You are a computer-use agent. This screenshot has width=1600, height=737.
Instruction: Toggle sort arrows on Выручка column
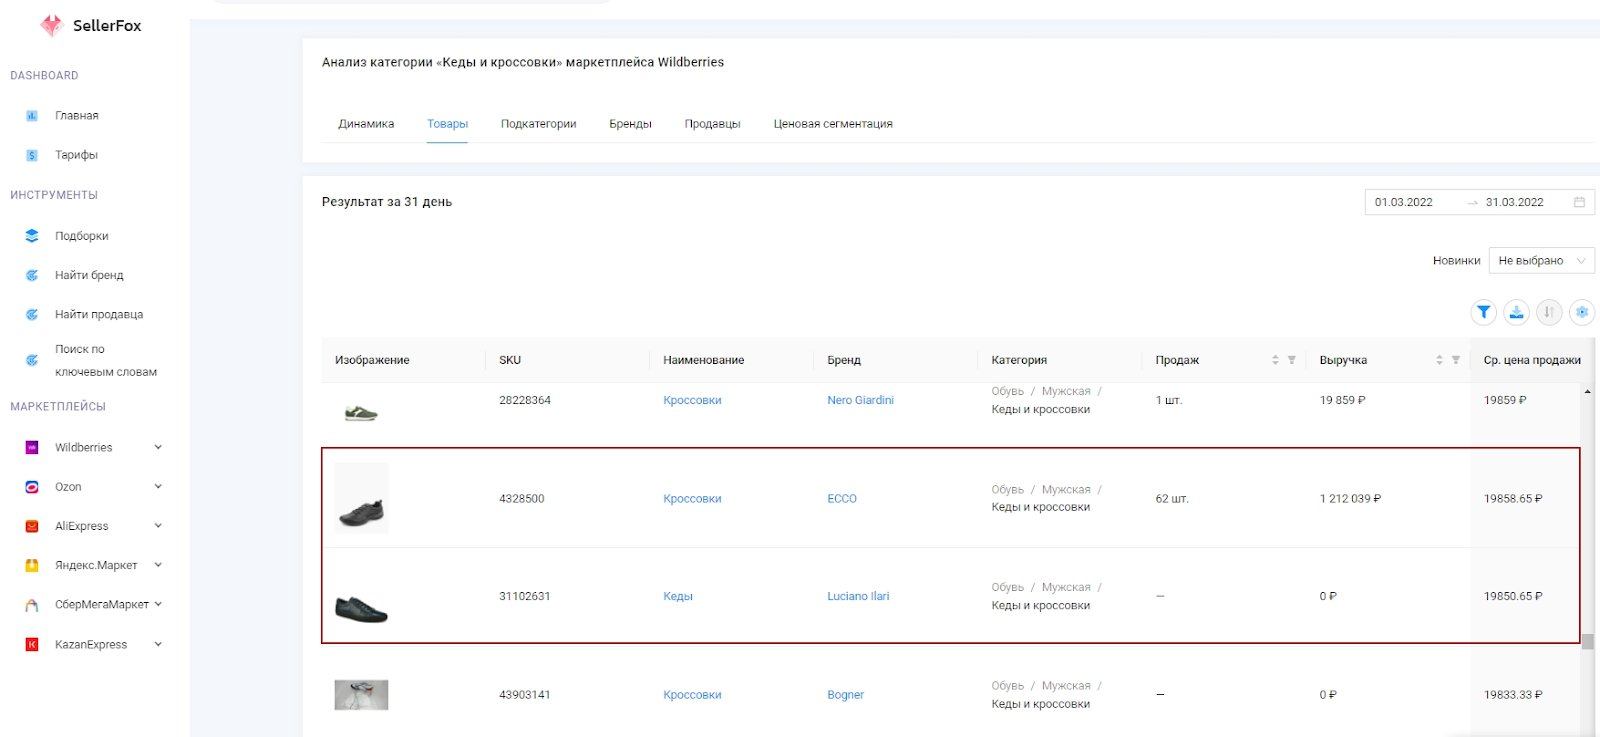pos(1439,360)
